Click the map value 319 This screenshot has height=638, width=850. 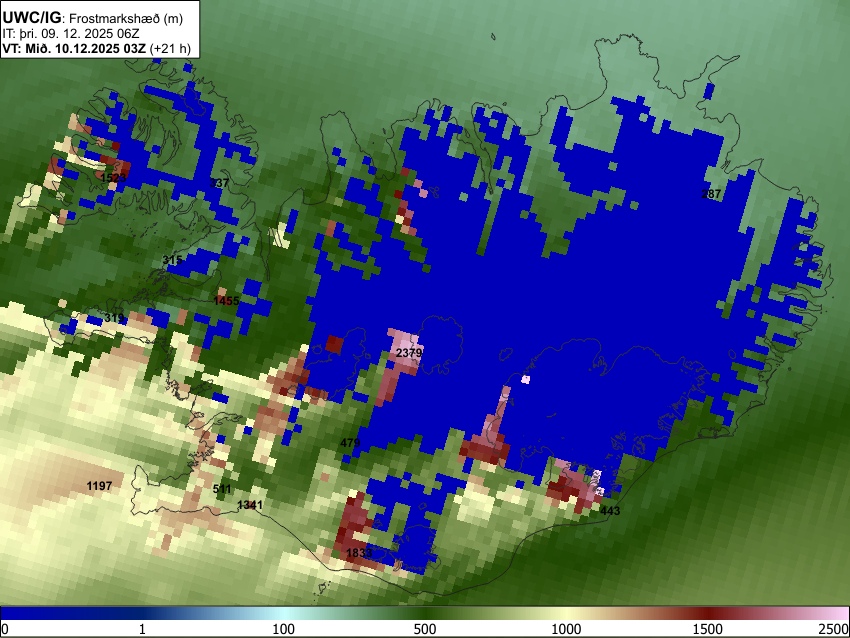click(x=114, y=318)
